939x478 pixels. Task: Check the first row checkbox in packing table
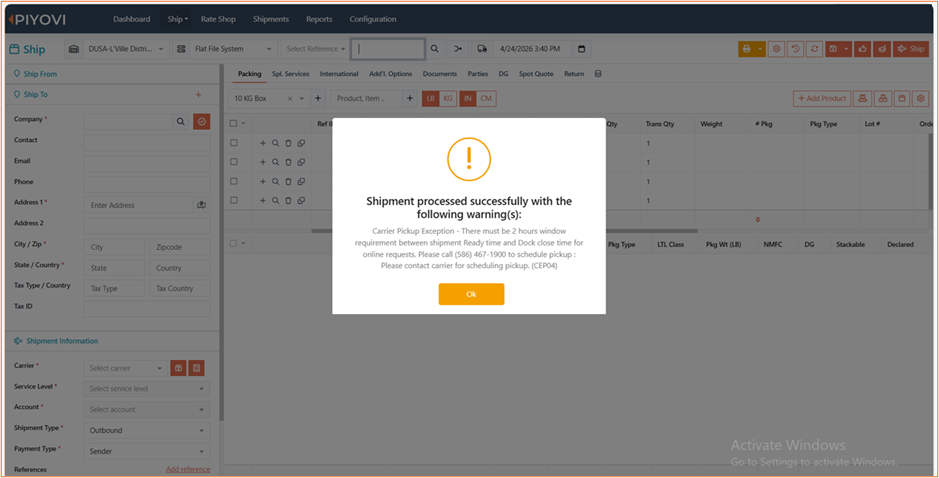point(234,143)
